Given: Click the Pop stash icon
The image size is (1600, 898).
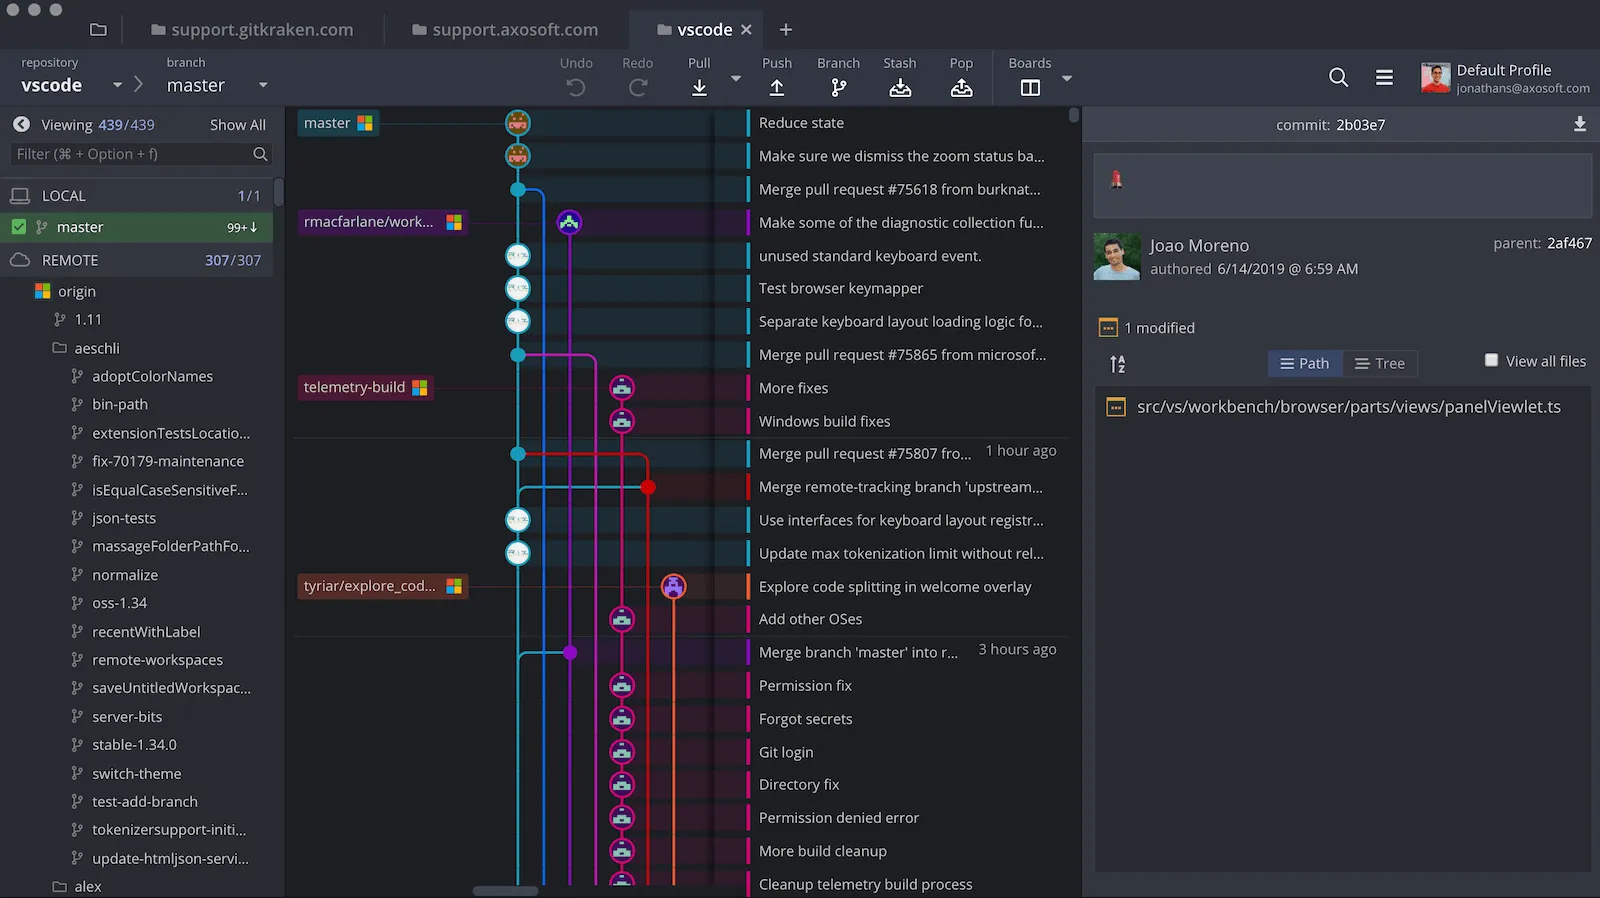Looking at the screenshot, I should coord(961,88).
